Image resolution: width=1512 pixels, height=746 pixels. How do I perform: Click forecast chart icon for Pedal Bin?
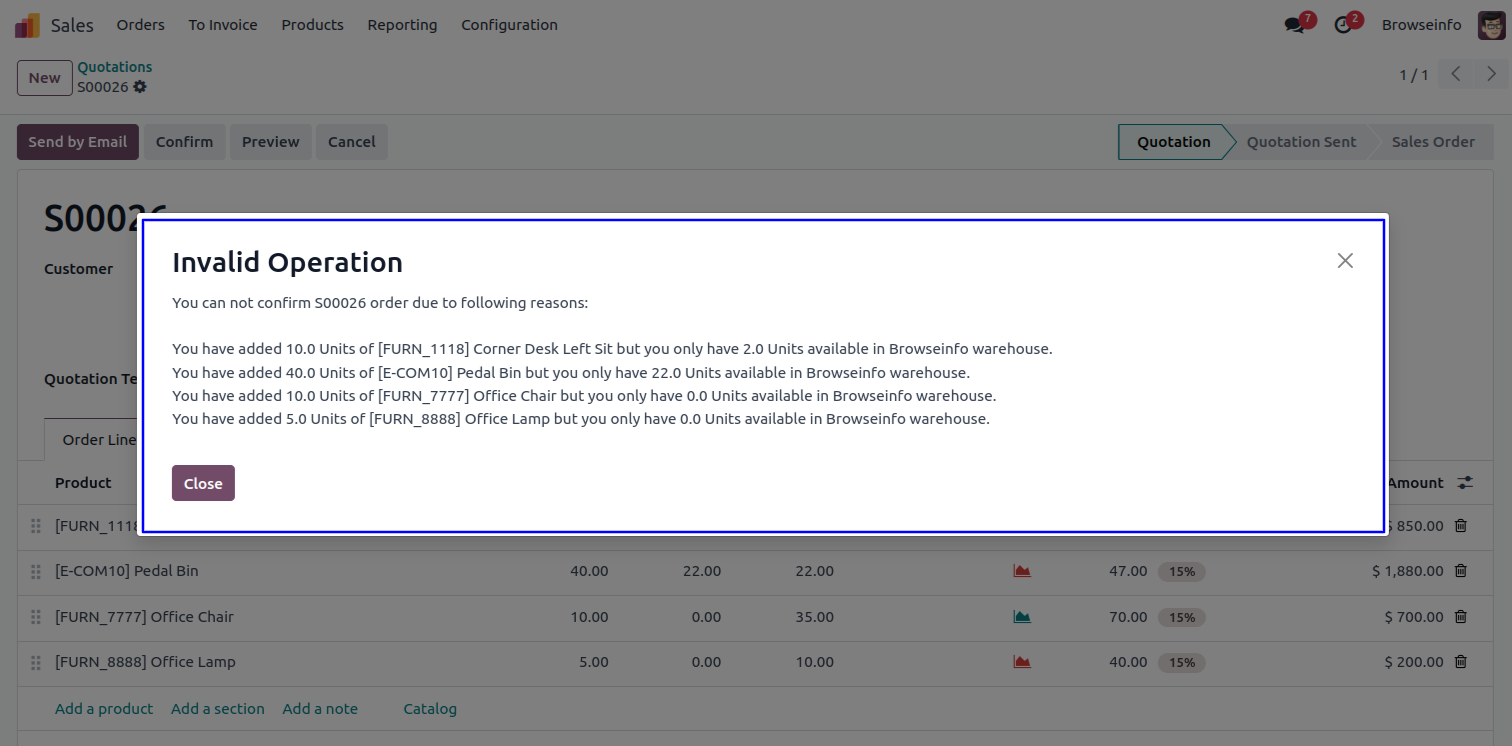coord(1021,571)
